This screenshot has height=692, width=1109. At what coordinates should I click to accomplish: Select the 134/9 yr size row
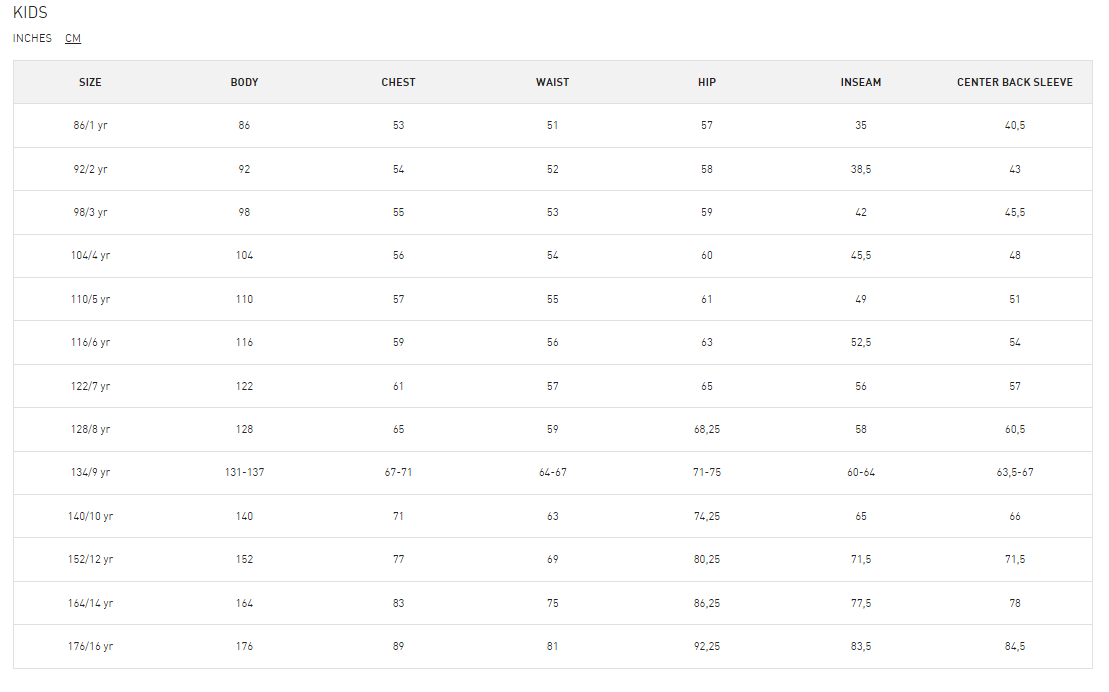553,473
